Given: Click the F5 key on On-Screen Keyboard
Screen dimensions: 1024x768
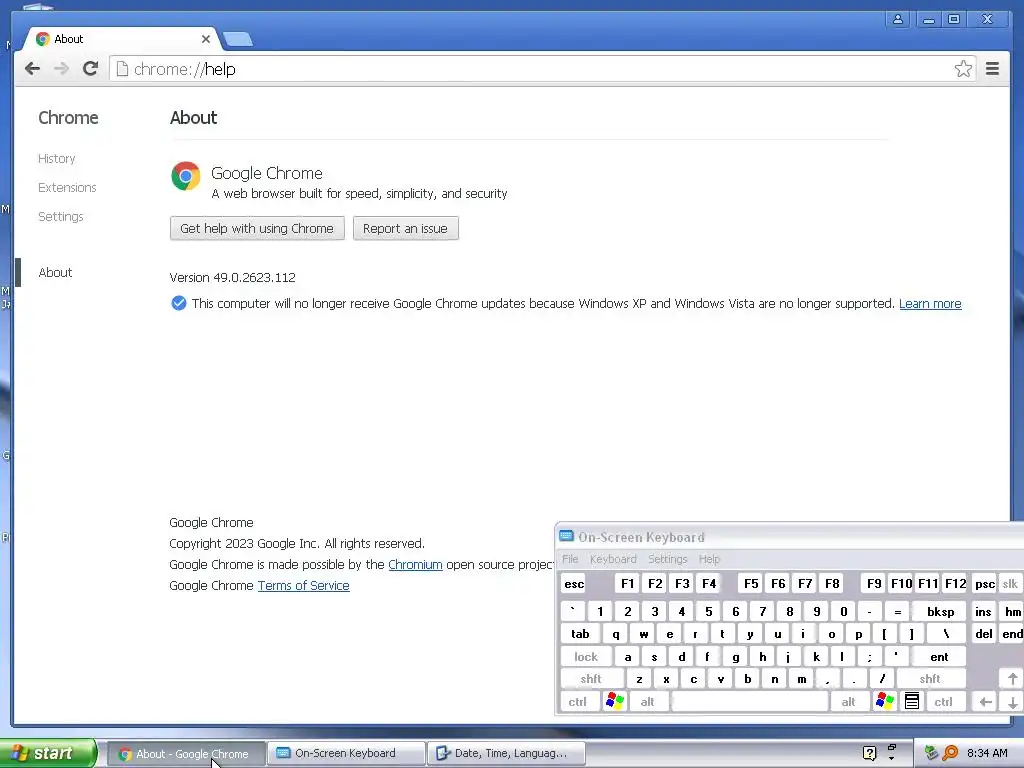Looking at the screenshot, I should pyautogui.click(x=751, y=584).
